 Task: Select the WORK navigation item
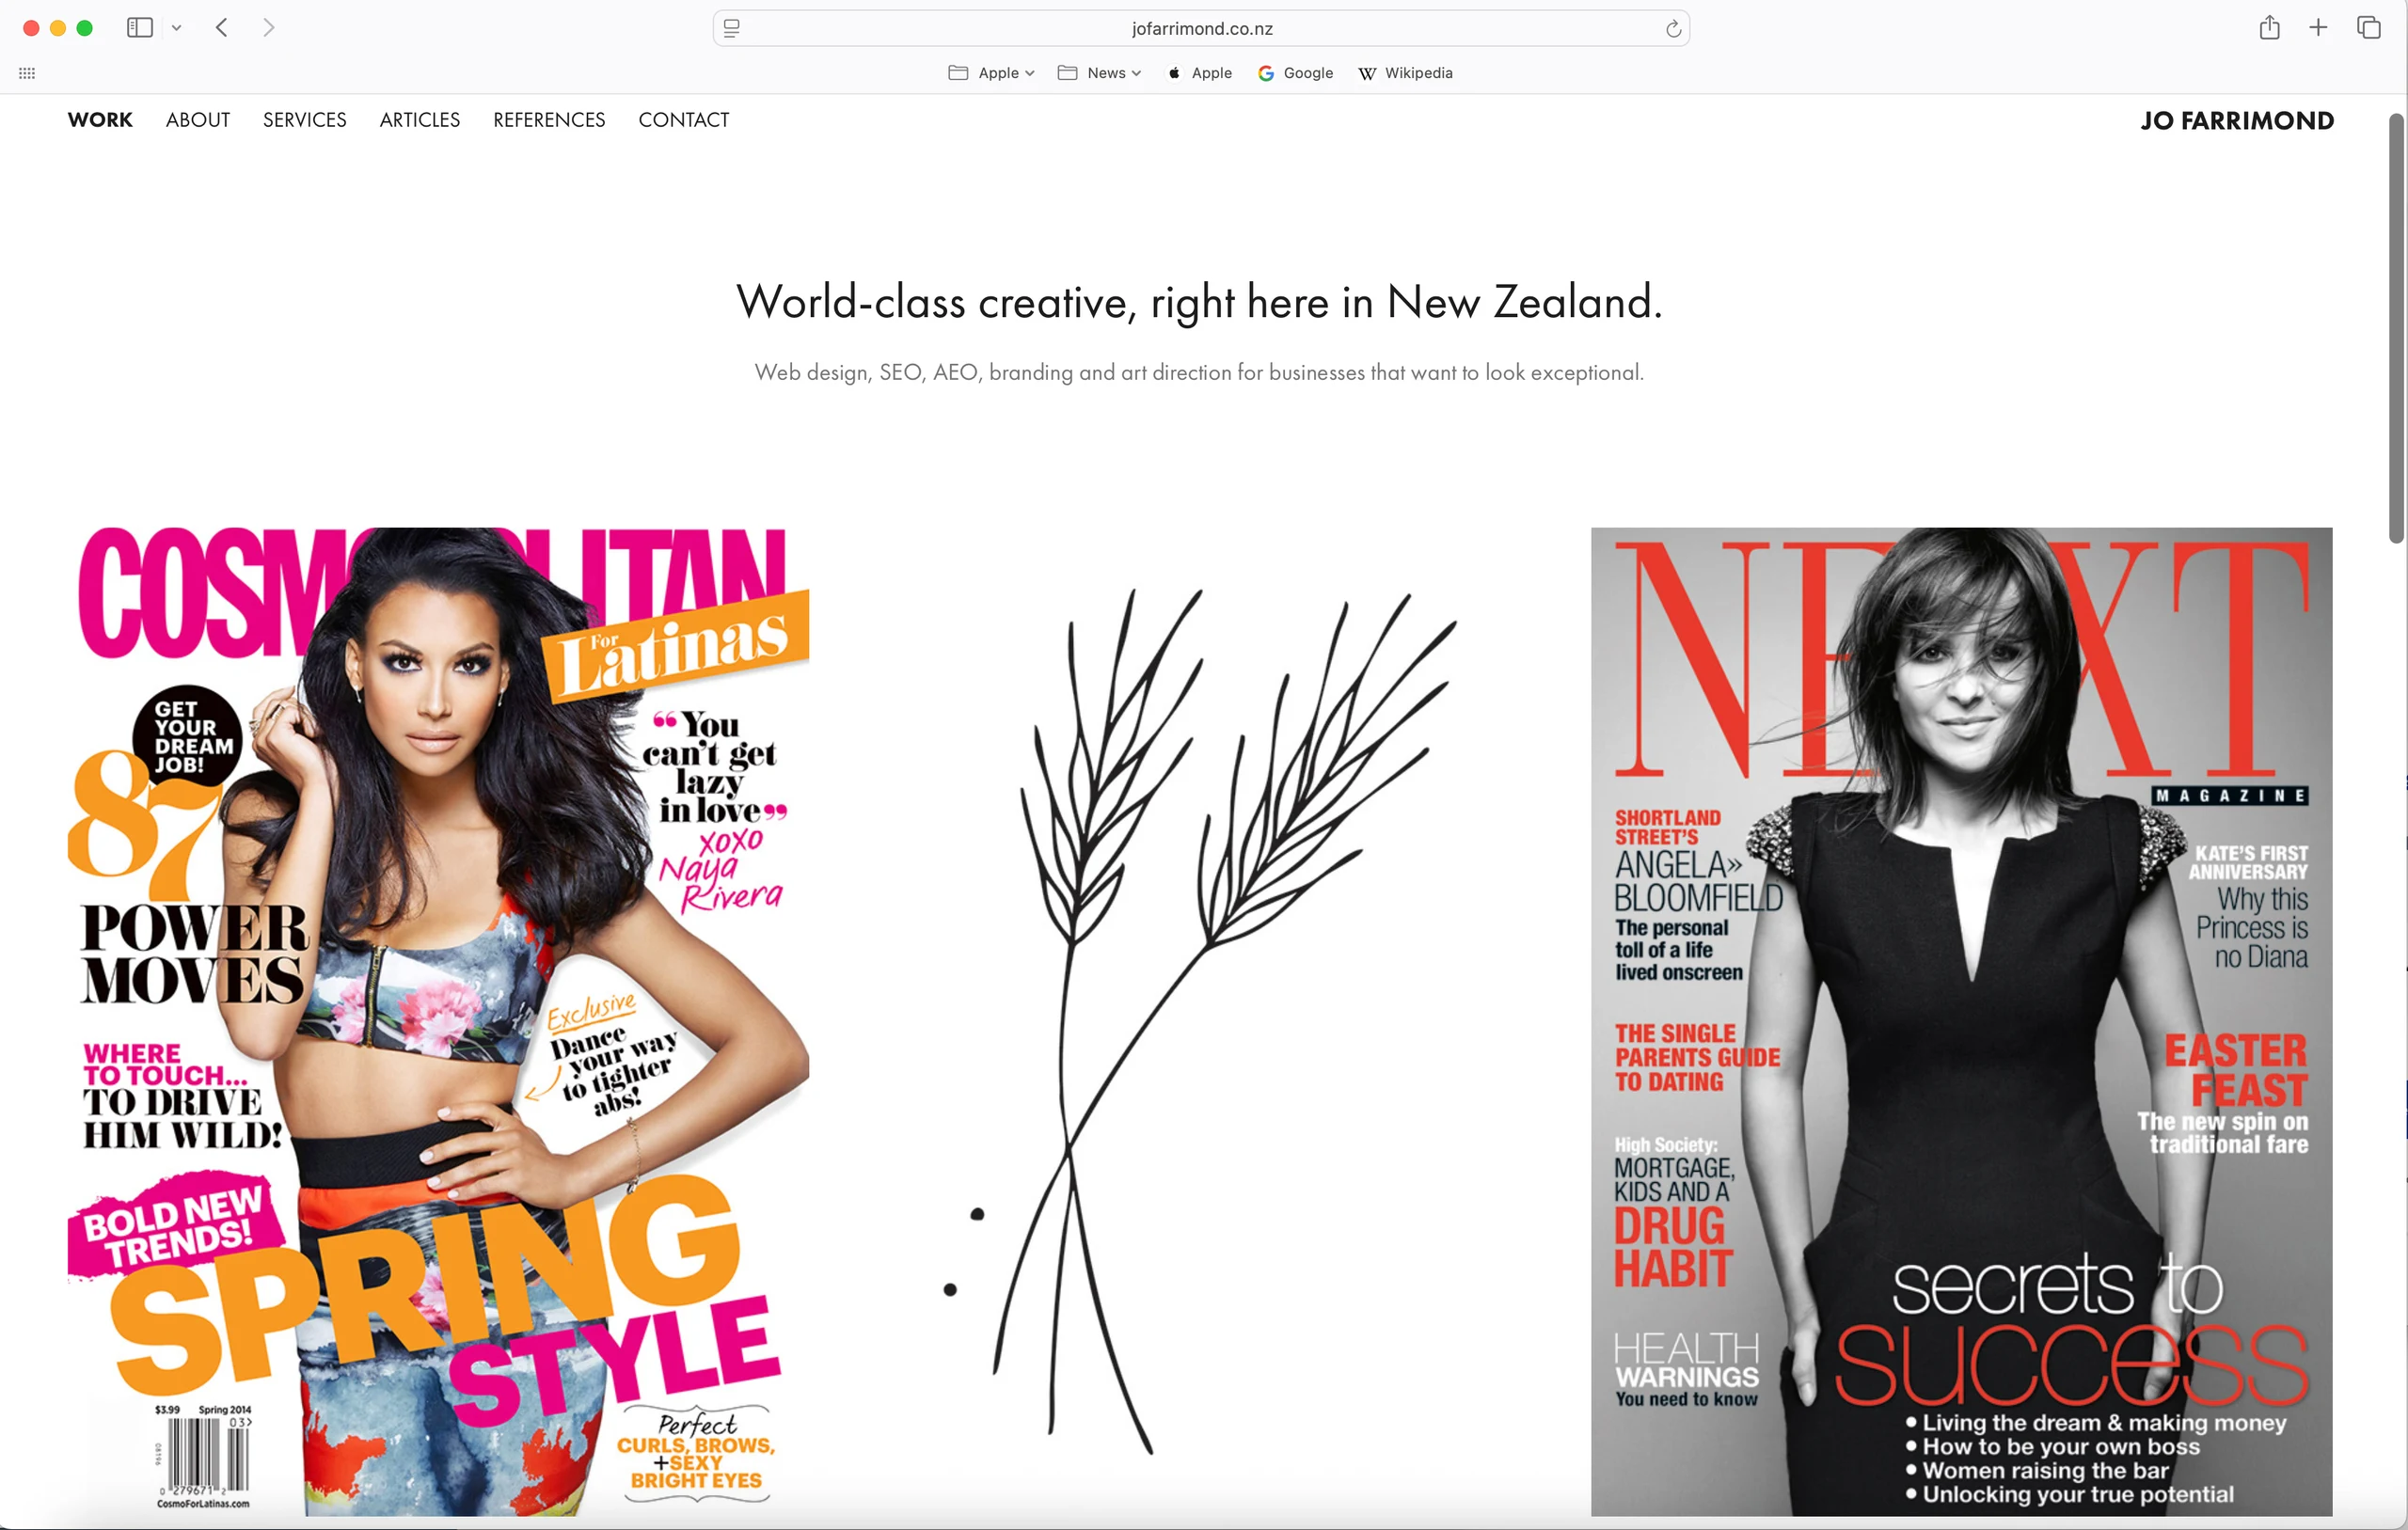[100, 120]
